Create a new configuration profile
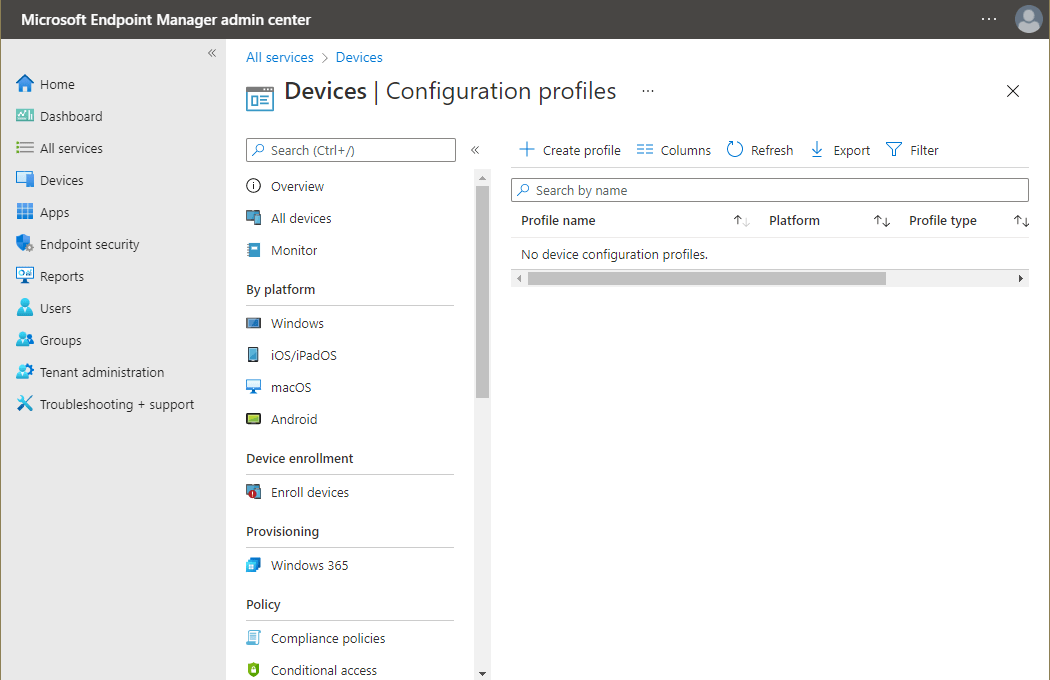The height and width of the screenshot is (680, 1050). [569, 149]
